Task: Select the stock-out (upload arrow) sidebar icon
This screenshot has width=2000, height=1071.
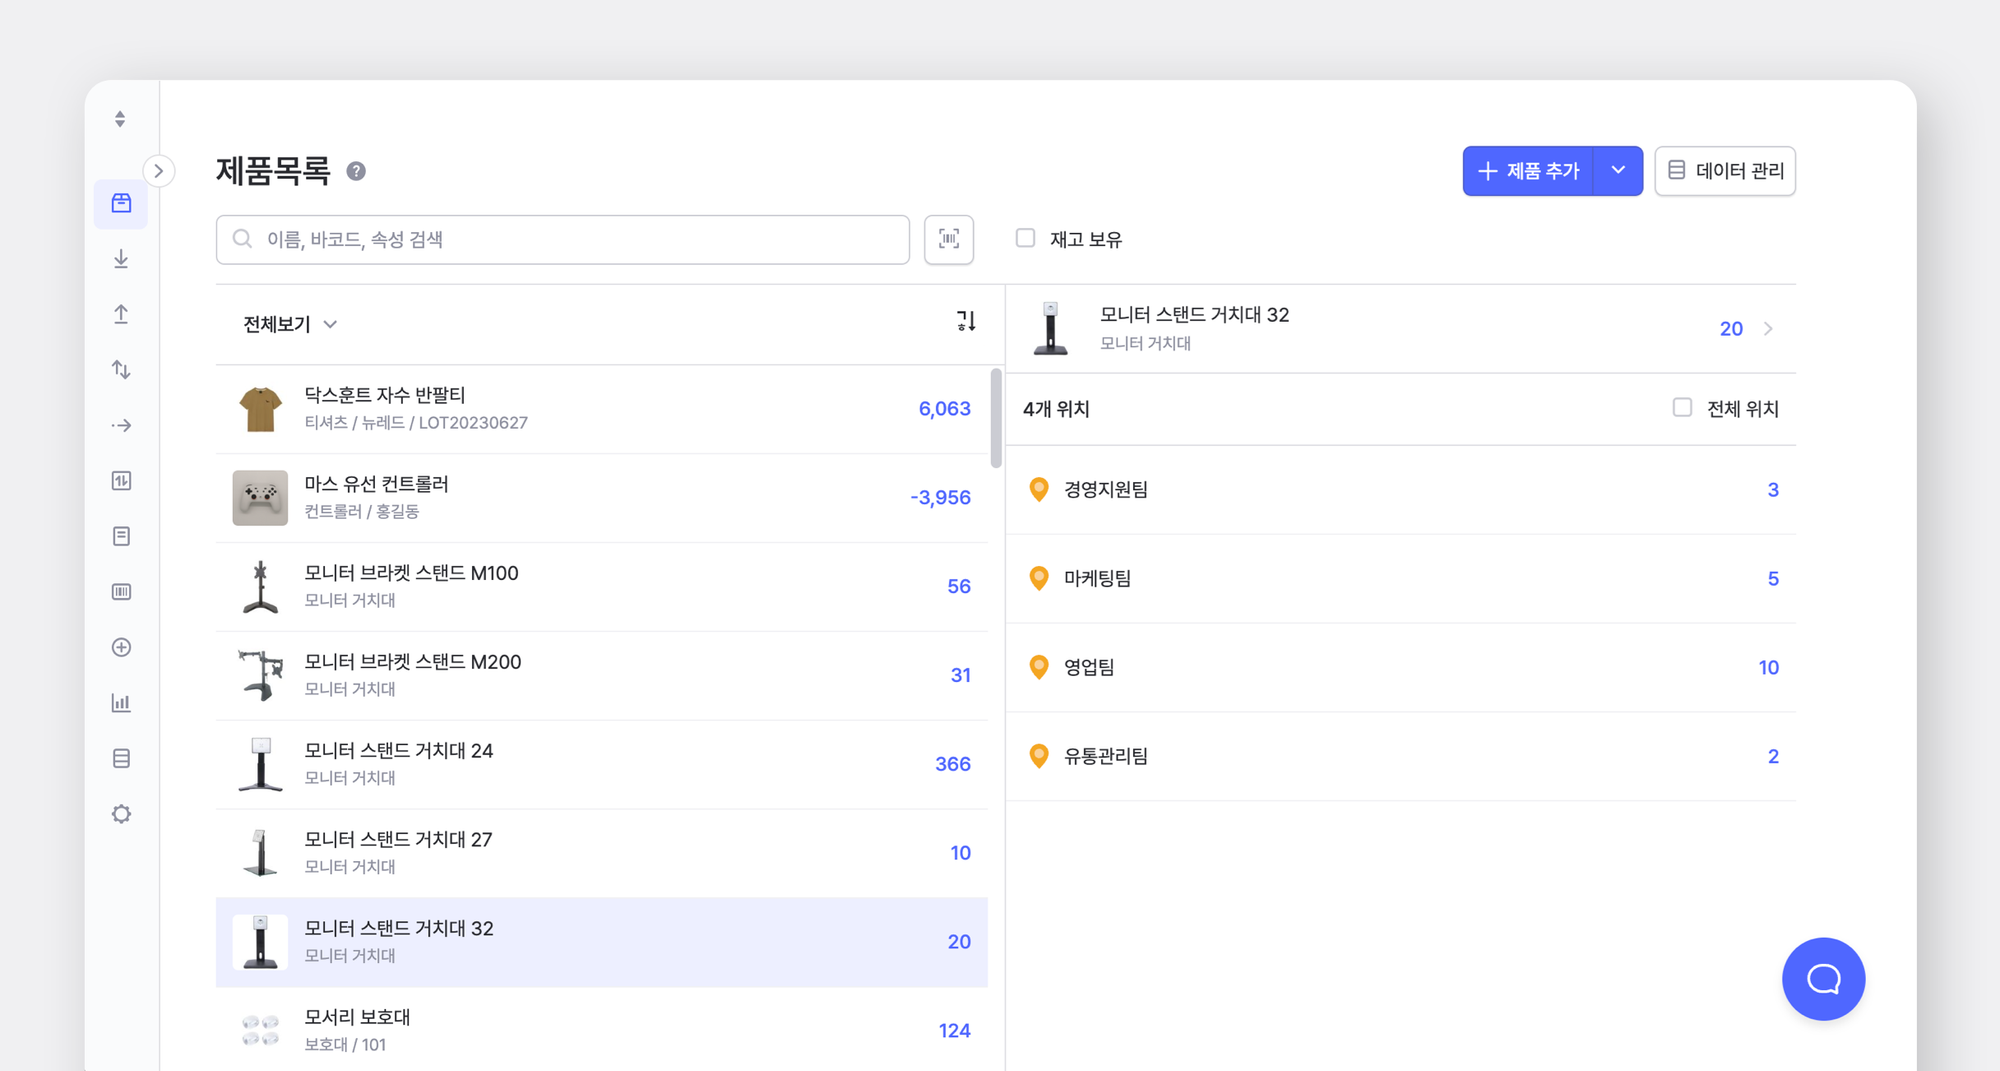Action: (x=121, y=314)
